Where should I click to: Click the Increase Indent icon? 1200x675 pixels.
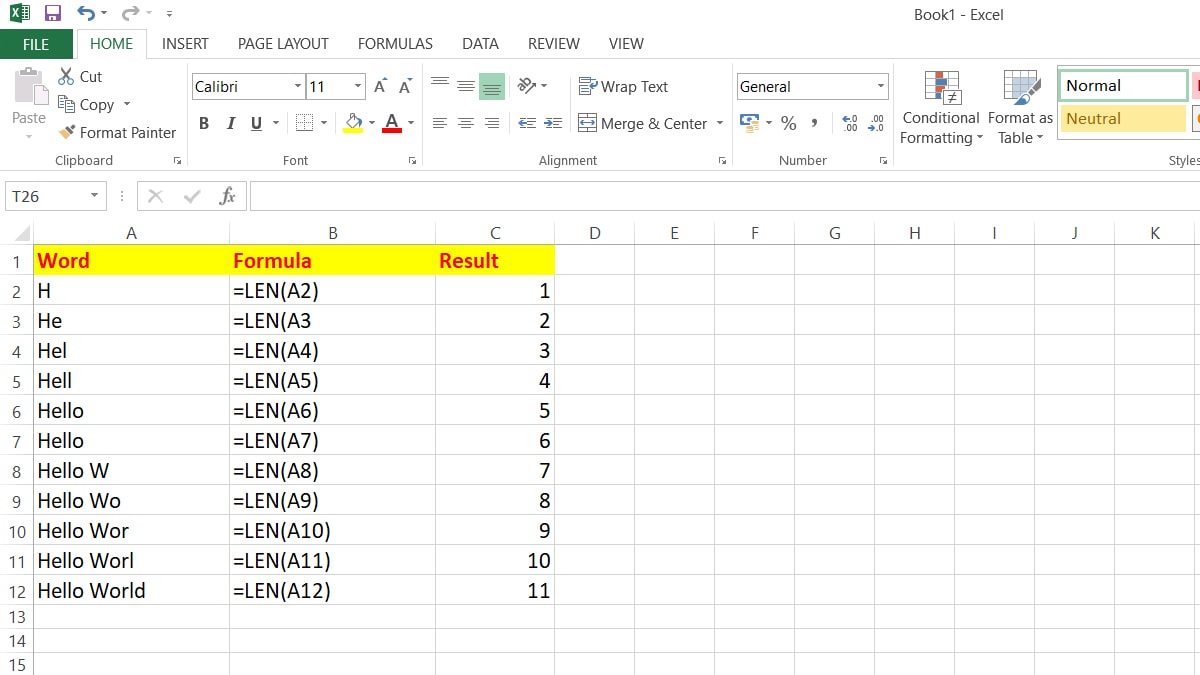[553, 123]
